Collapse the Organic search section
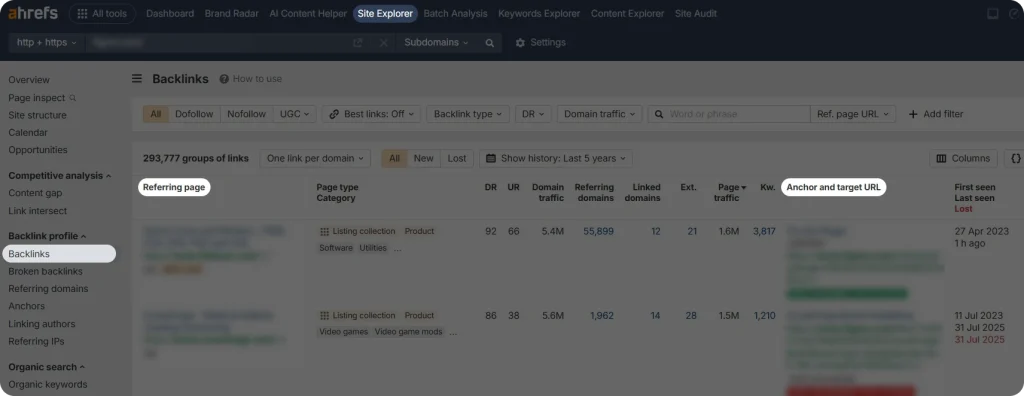 pyautogui.click(x=47, y=367)
